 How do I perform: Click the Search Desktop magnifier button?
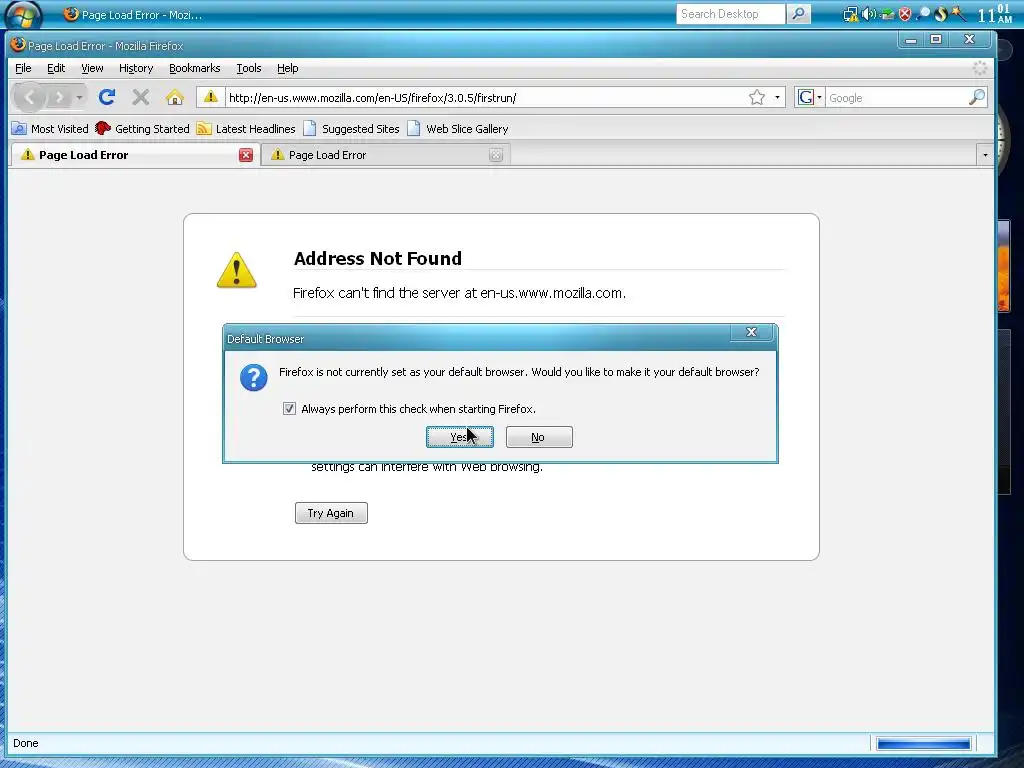click(x=798, y=14)
